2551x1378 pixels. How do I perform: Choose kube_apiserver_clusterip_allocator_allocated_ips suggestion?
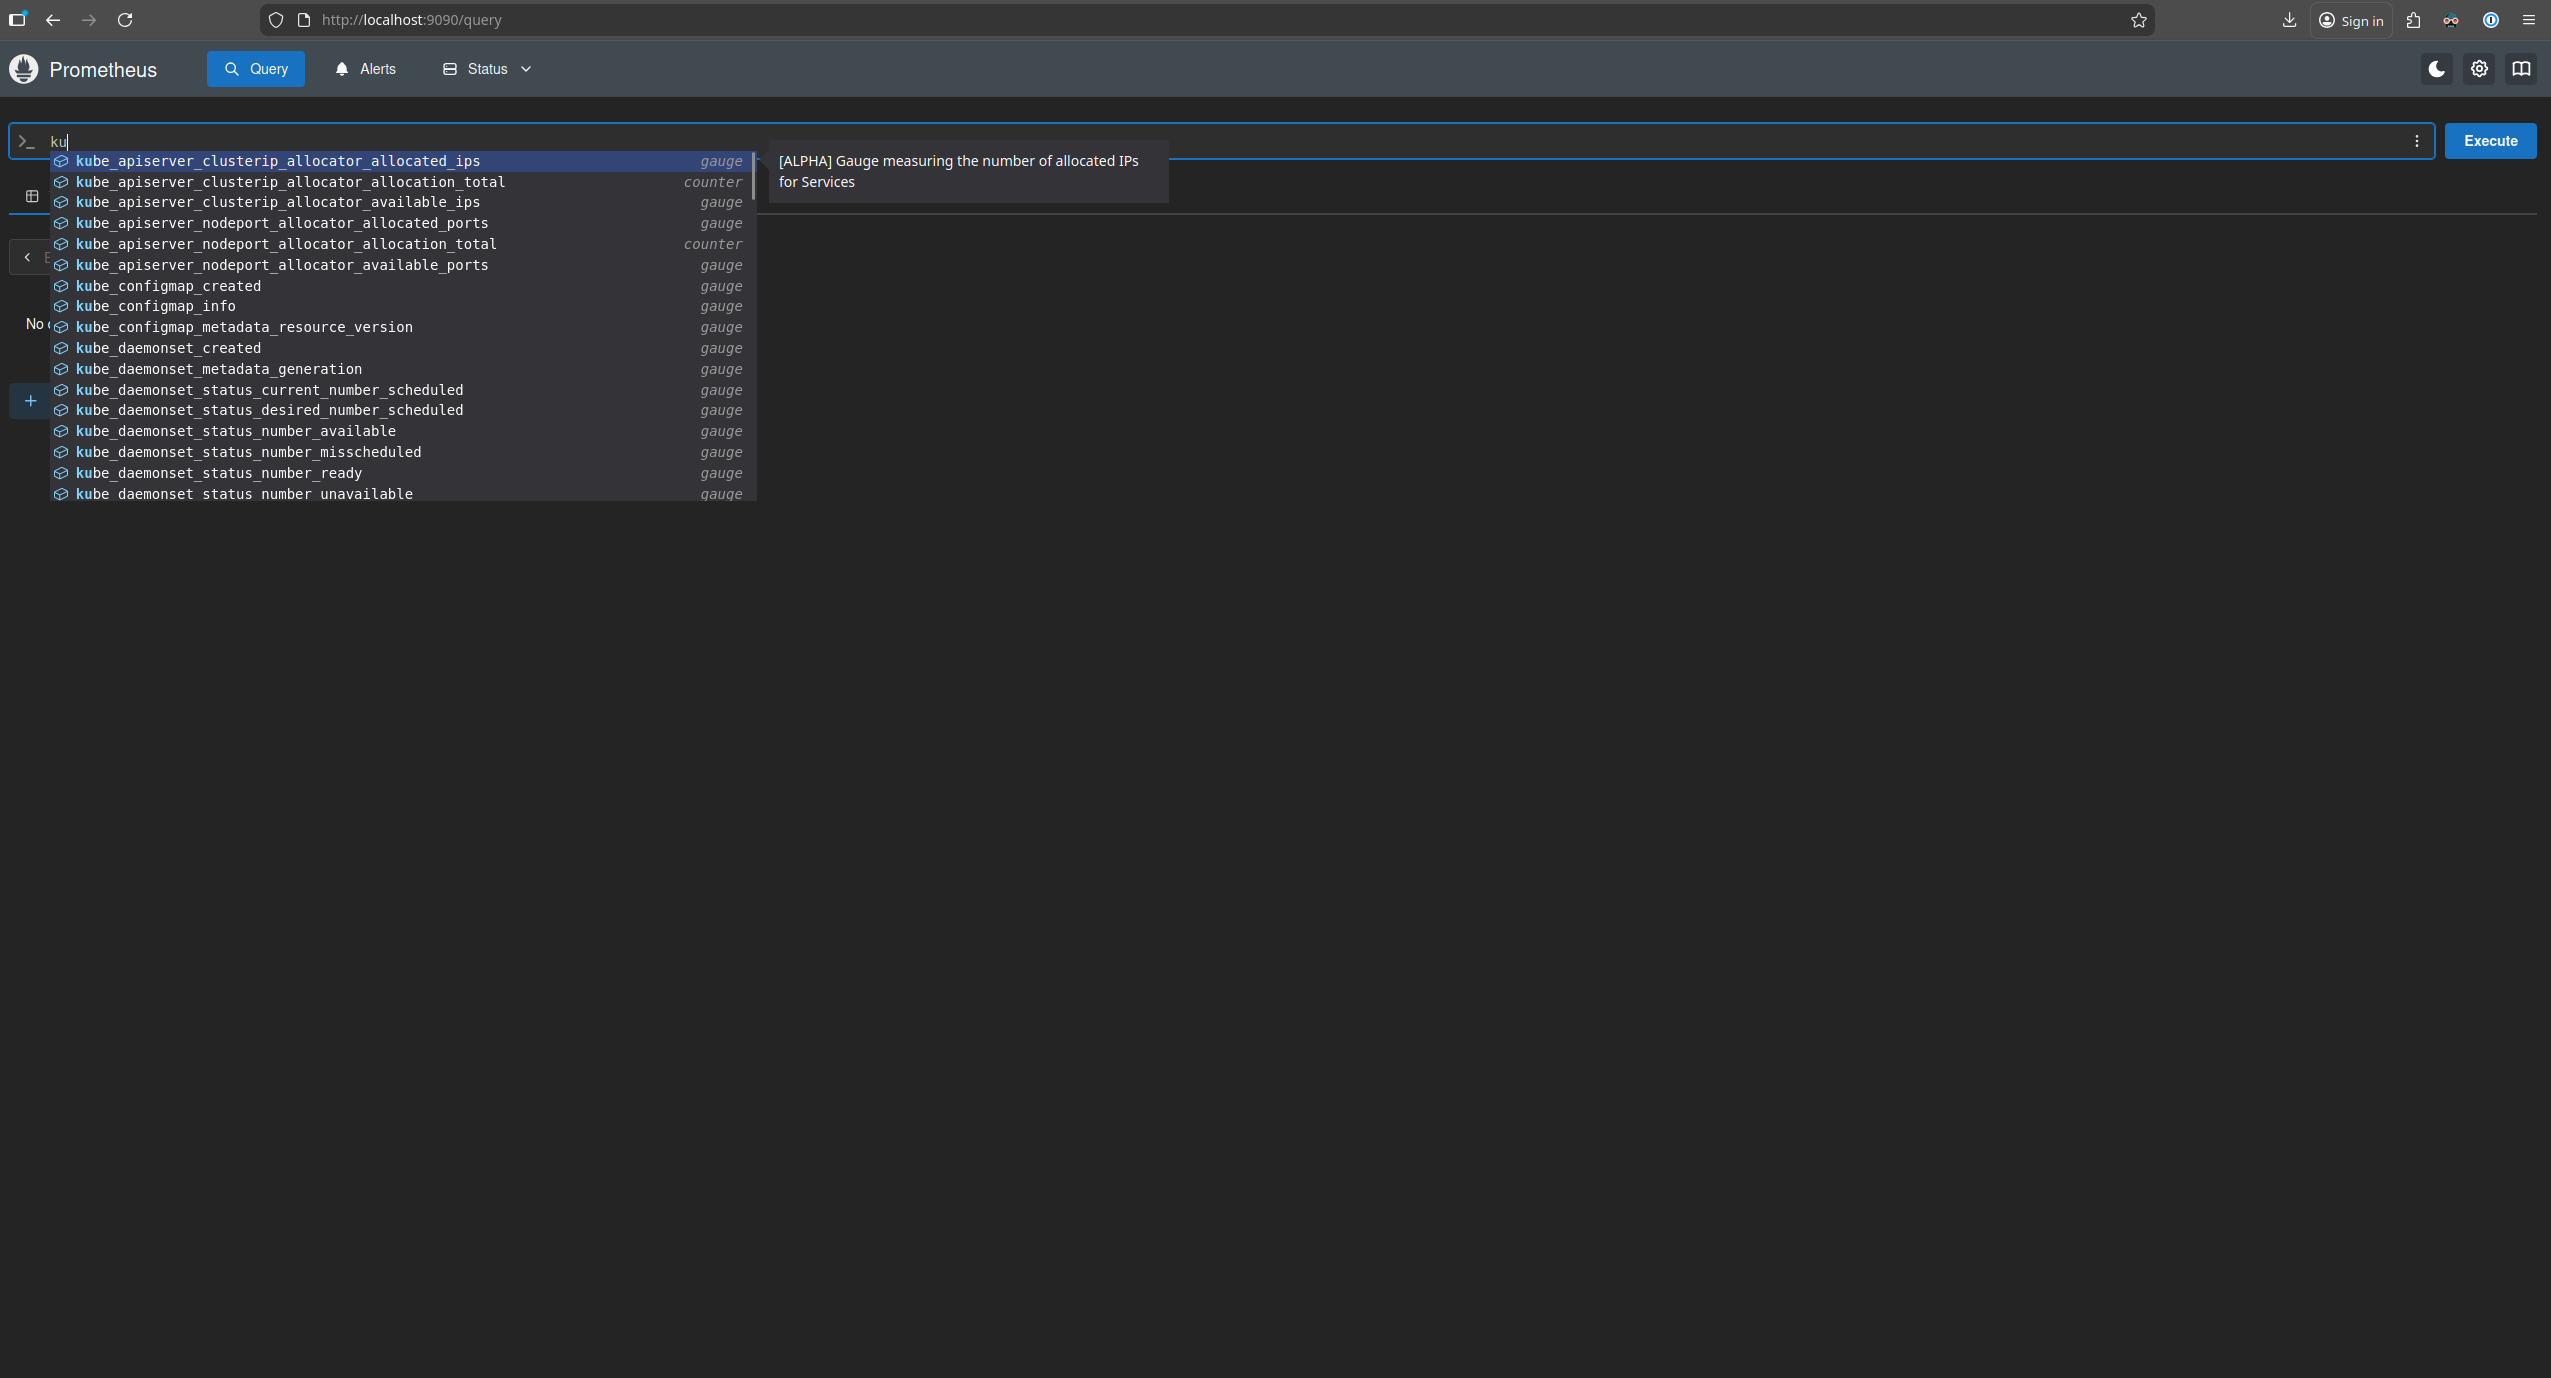pos(278,161)
